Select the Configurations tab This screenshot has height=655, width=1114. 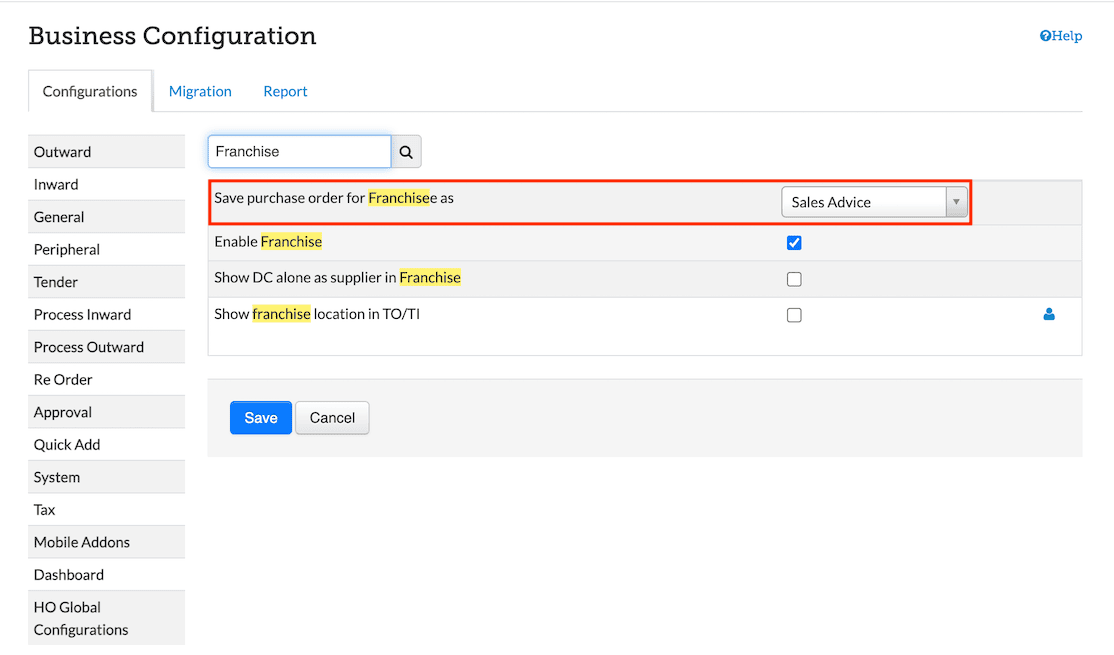tap(90, 91)
